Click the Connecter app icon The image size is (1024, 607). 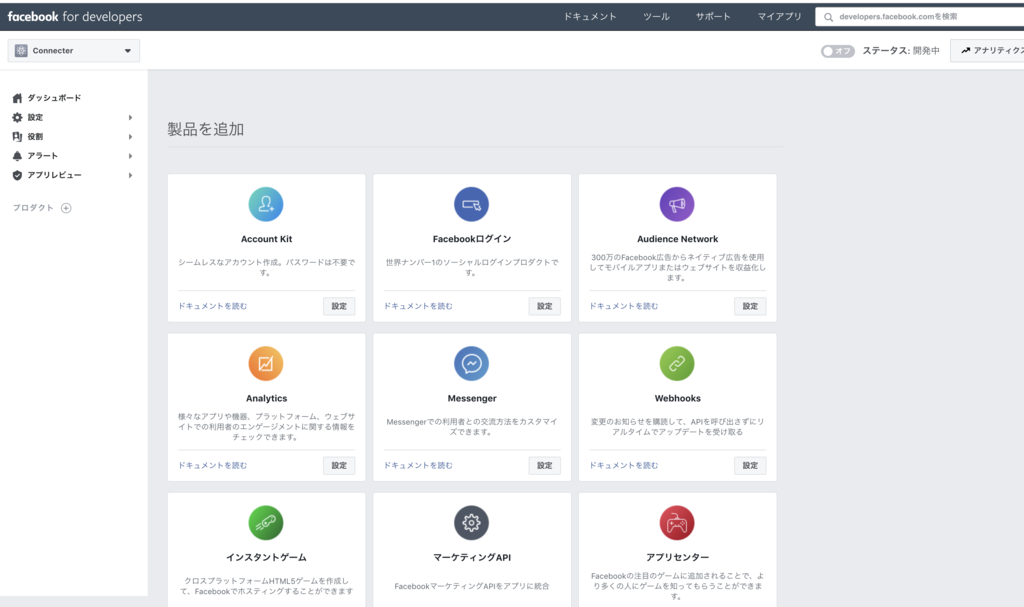tap(21, 50)
